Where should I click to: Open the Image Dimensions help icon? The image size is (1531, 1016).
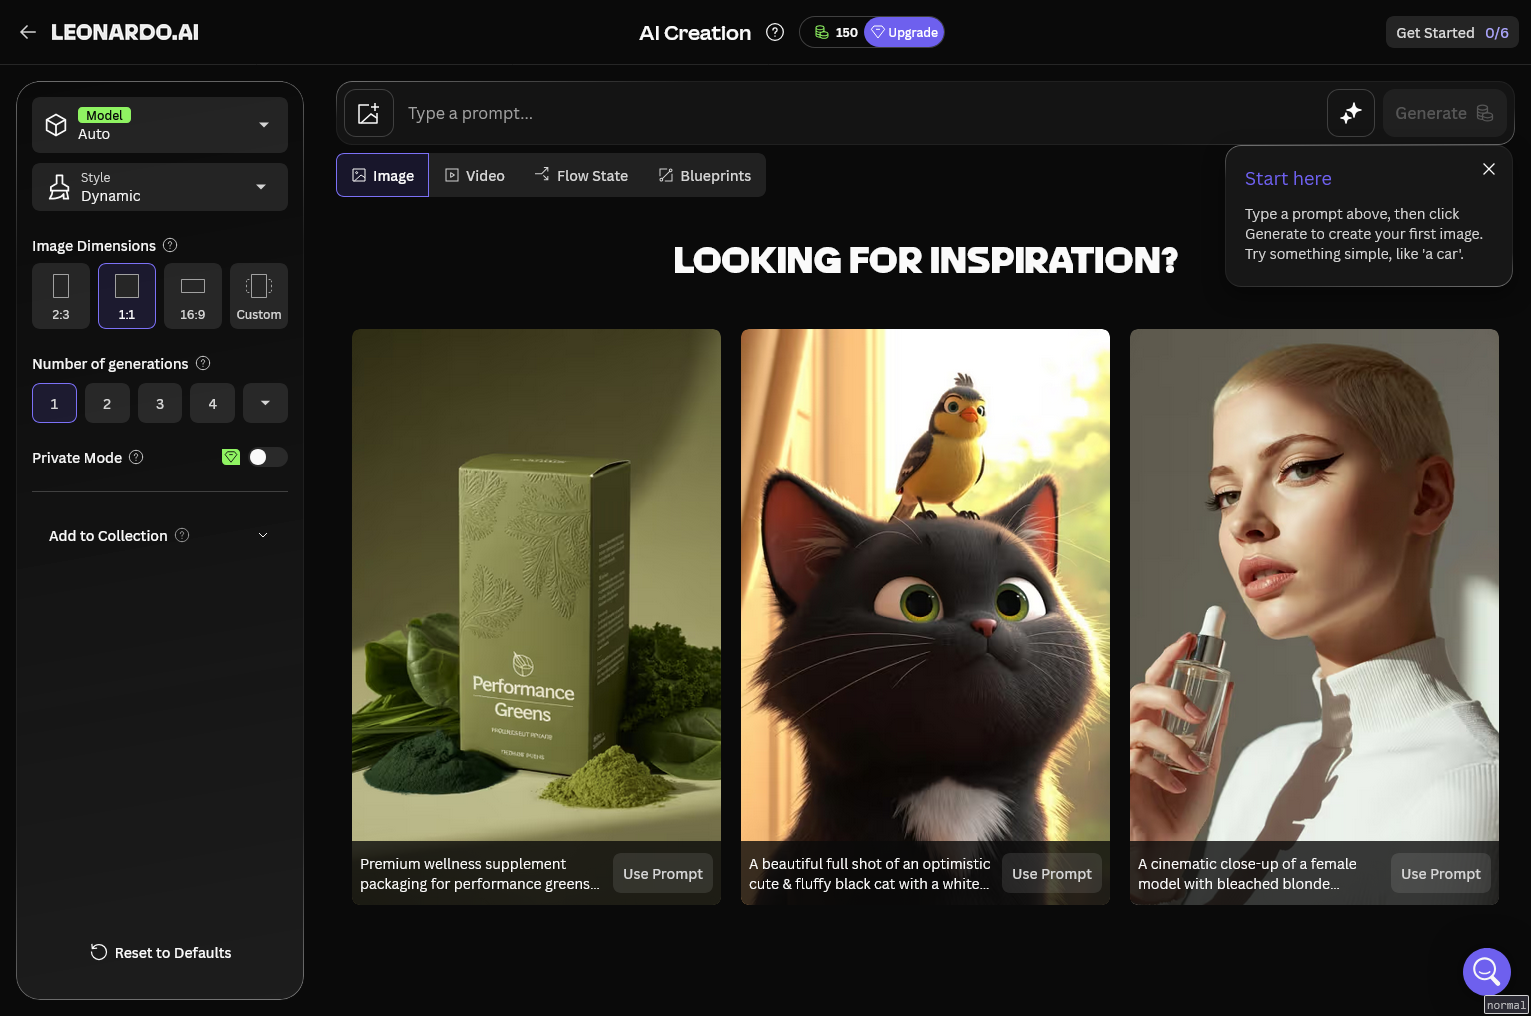(170, 245)
